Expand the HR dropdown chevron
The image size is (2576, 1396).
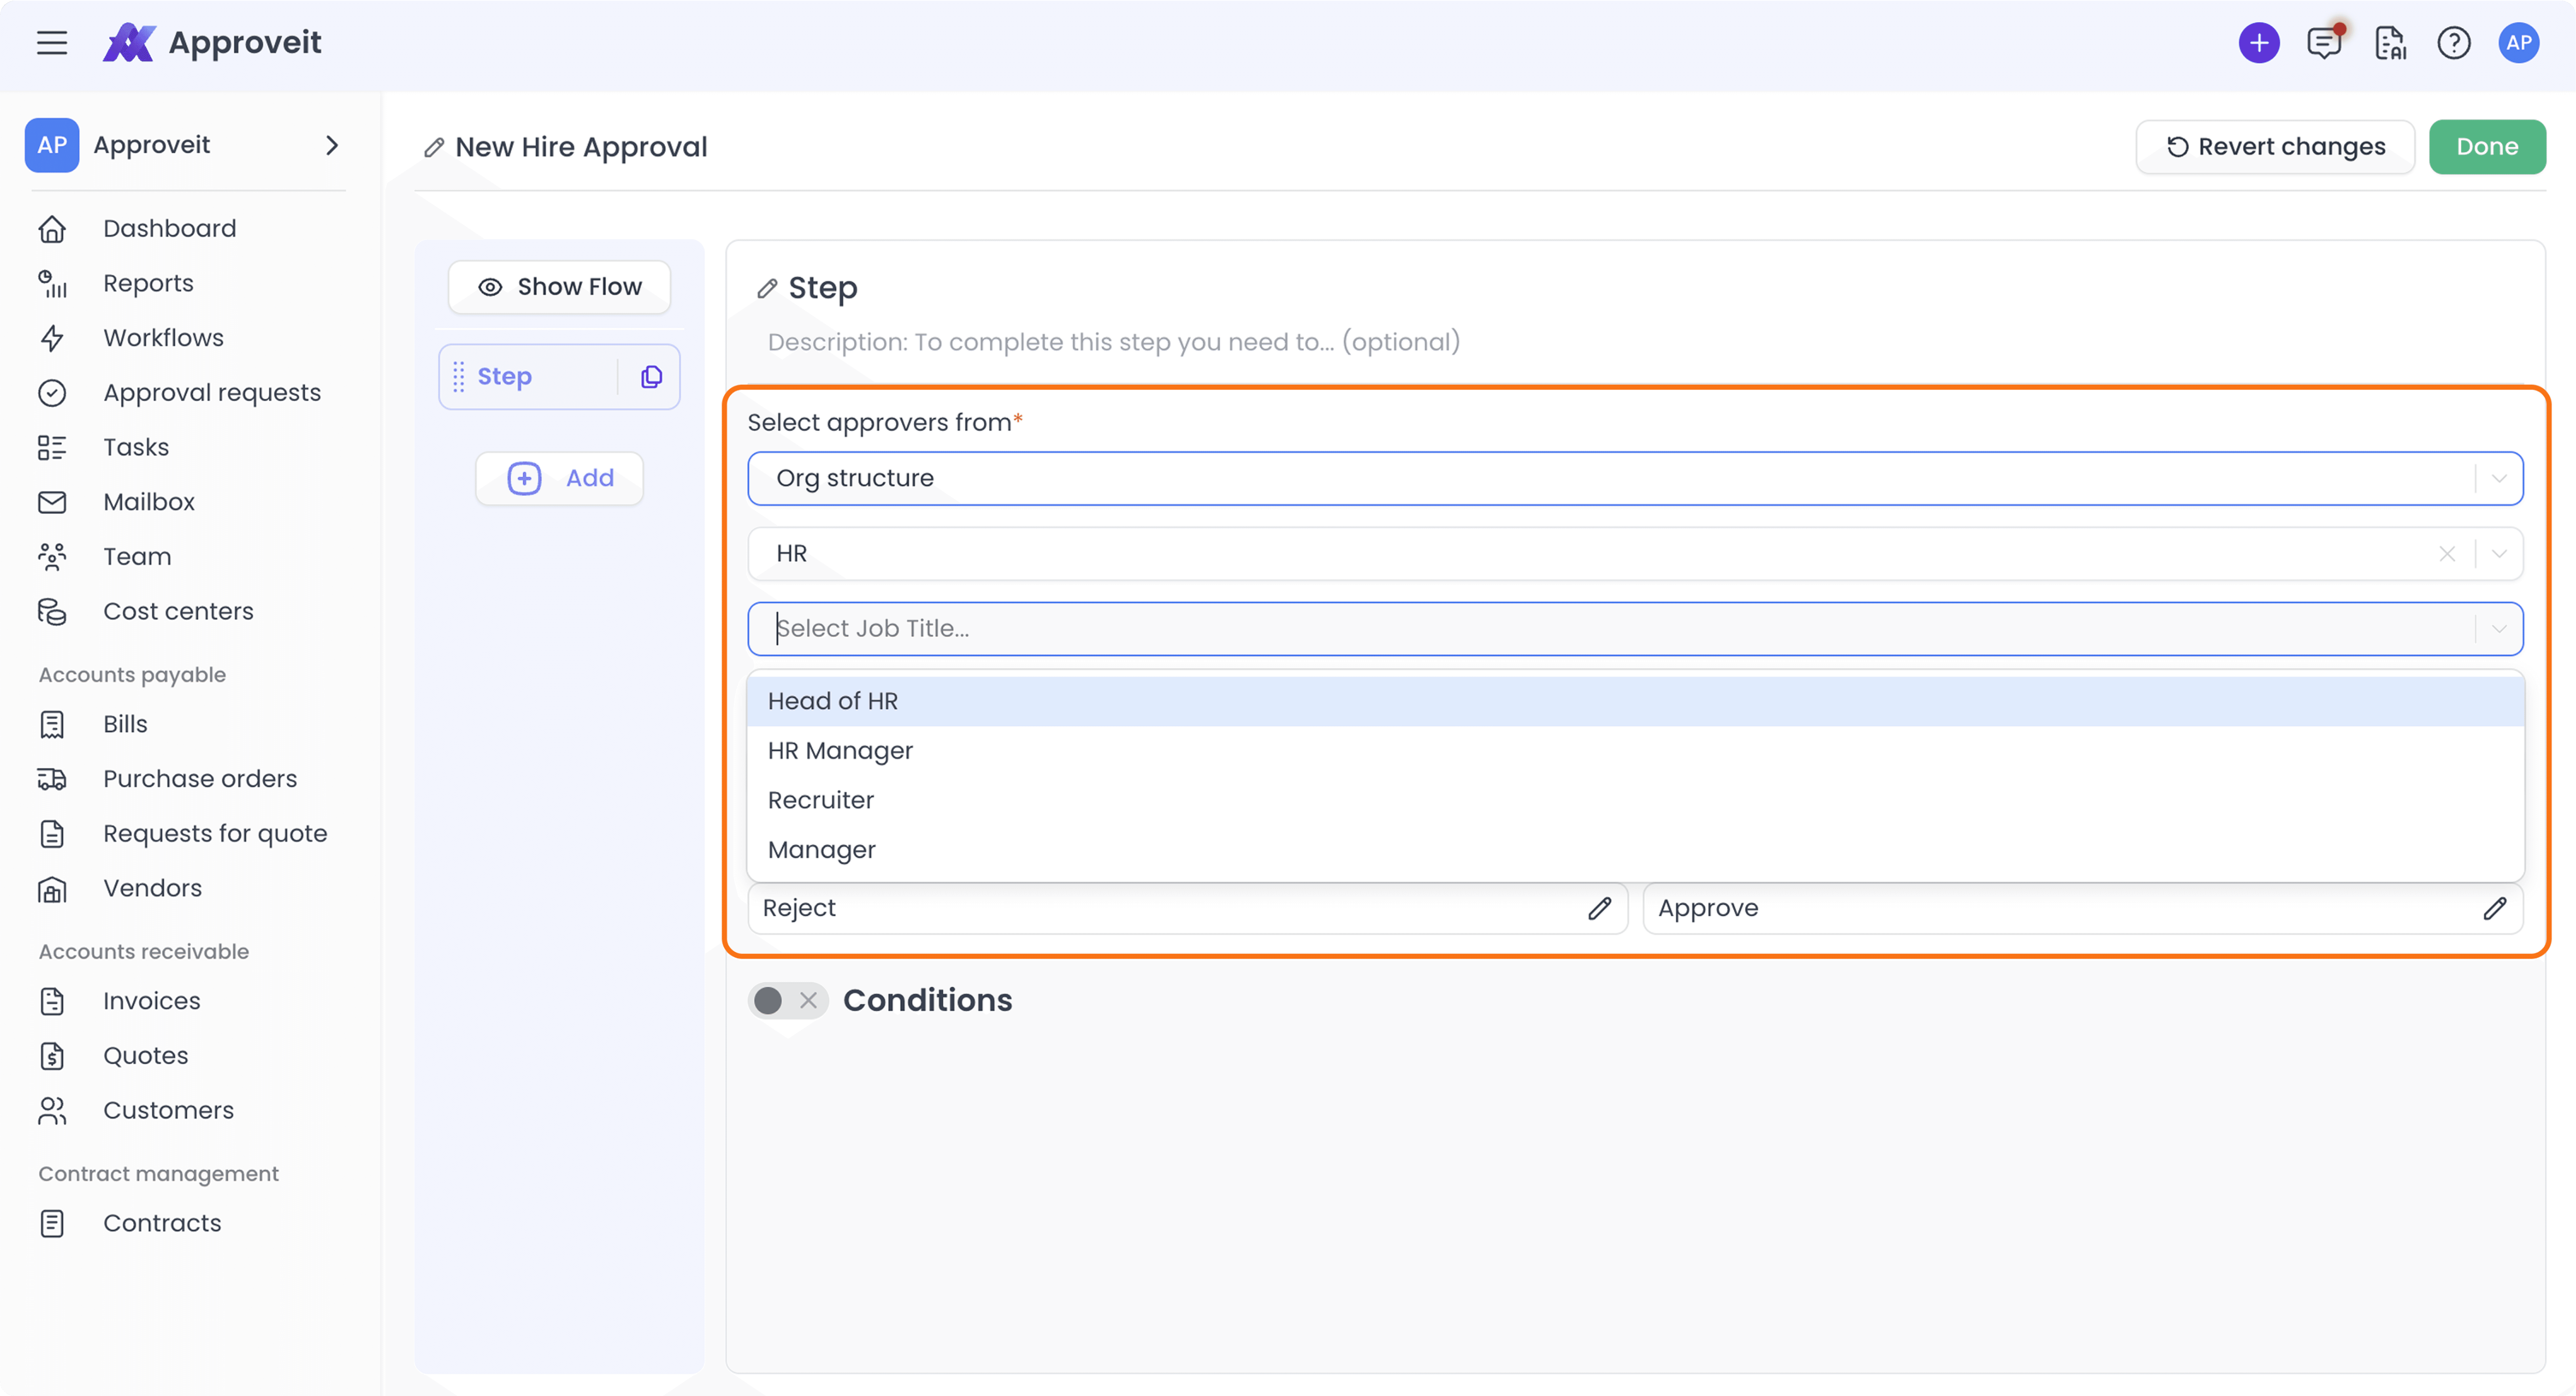2499,554
